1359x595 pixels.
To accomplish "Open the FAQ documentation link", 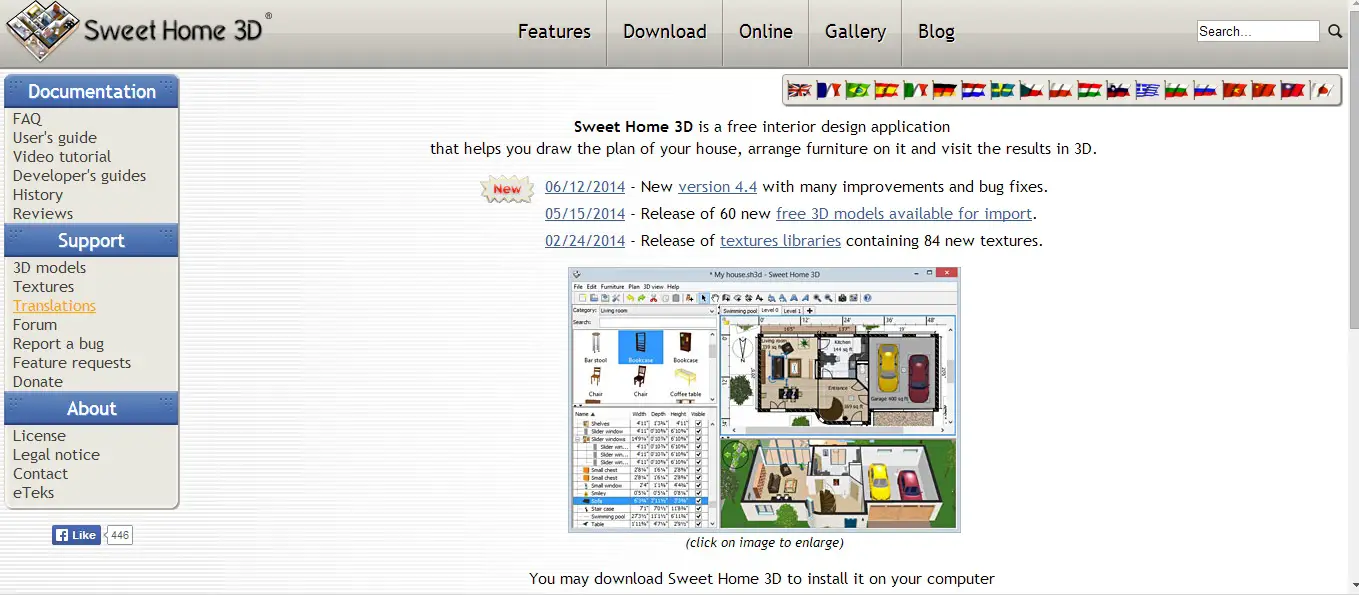I will point(27,119).
